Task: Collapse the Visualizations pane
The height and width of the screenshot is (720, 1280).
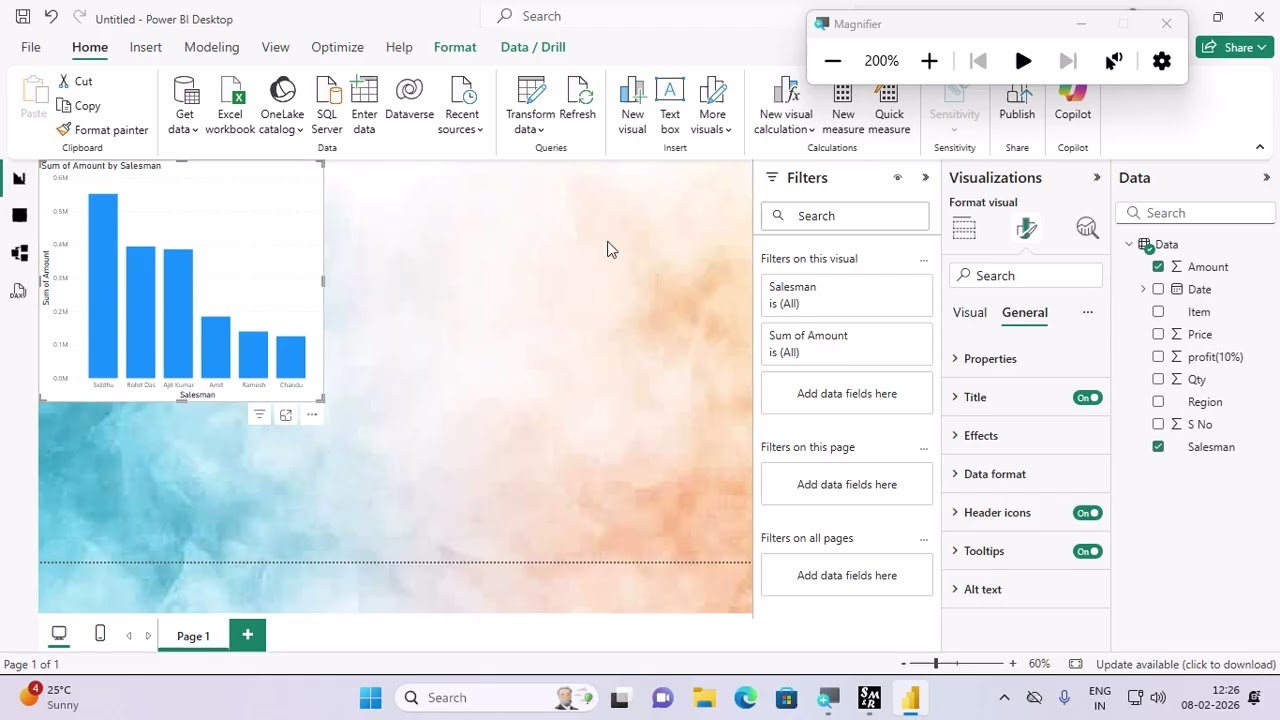Action: click(1097, 178)
